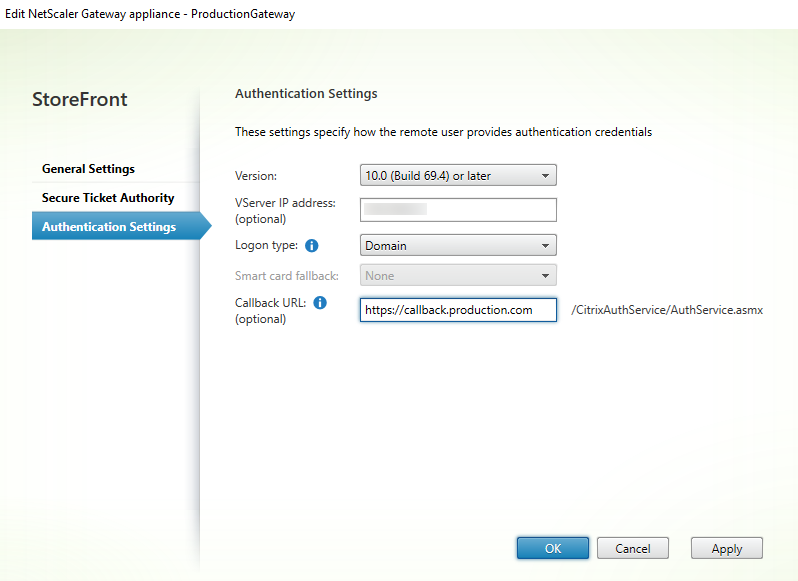Click the Version field label

pyautogui.click(x=255, y=176)
